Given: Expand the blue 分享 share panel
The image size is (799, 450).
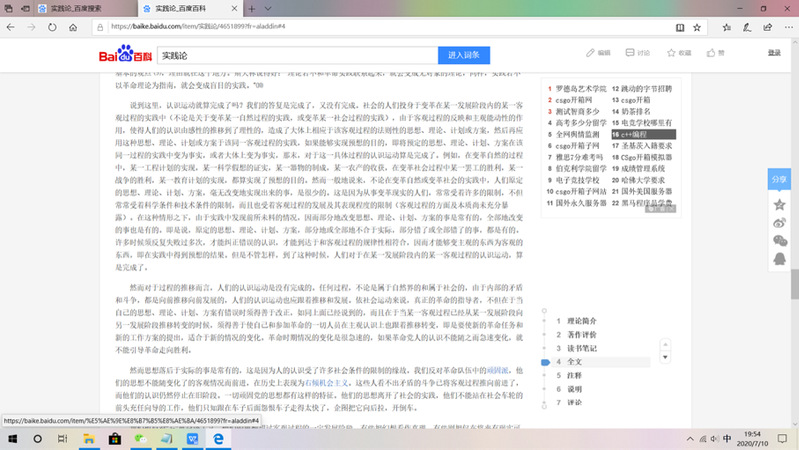Looking at the screenshot, I should tap(779, 180).
